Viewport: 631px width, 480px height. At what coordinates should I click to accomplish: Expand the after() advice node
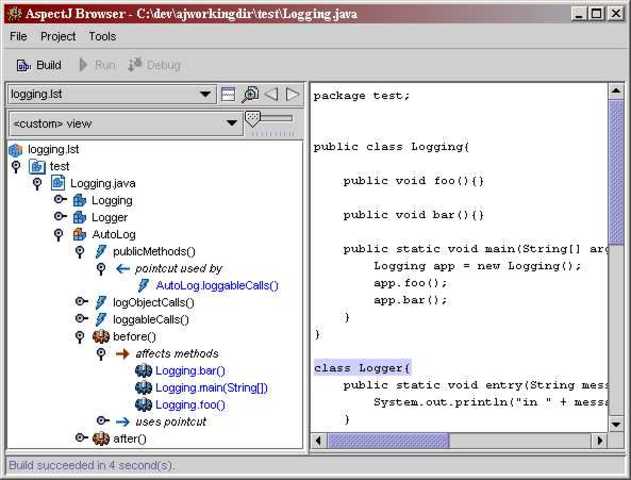(x=82, y=437)
